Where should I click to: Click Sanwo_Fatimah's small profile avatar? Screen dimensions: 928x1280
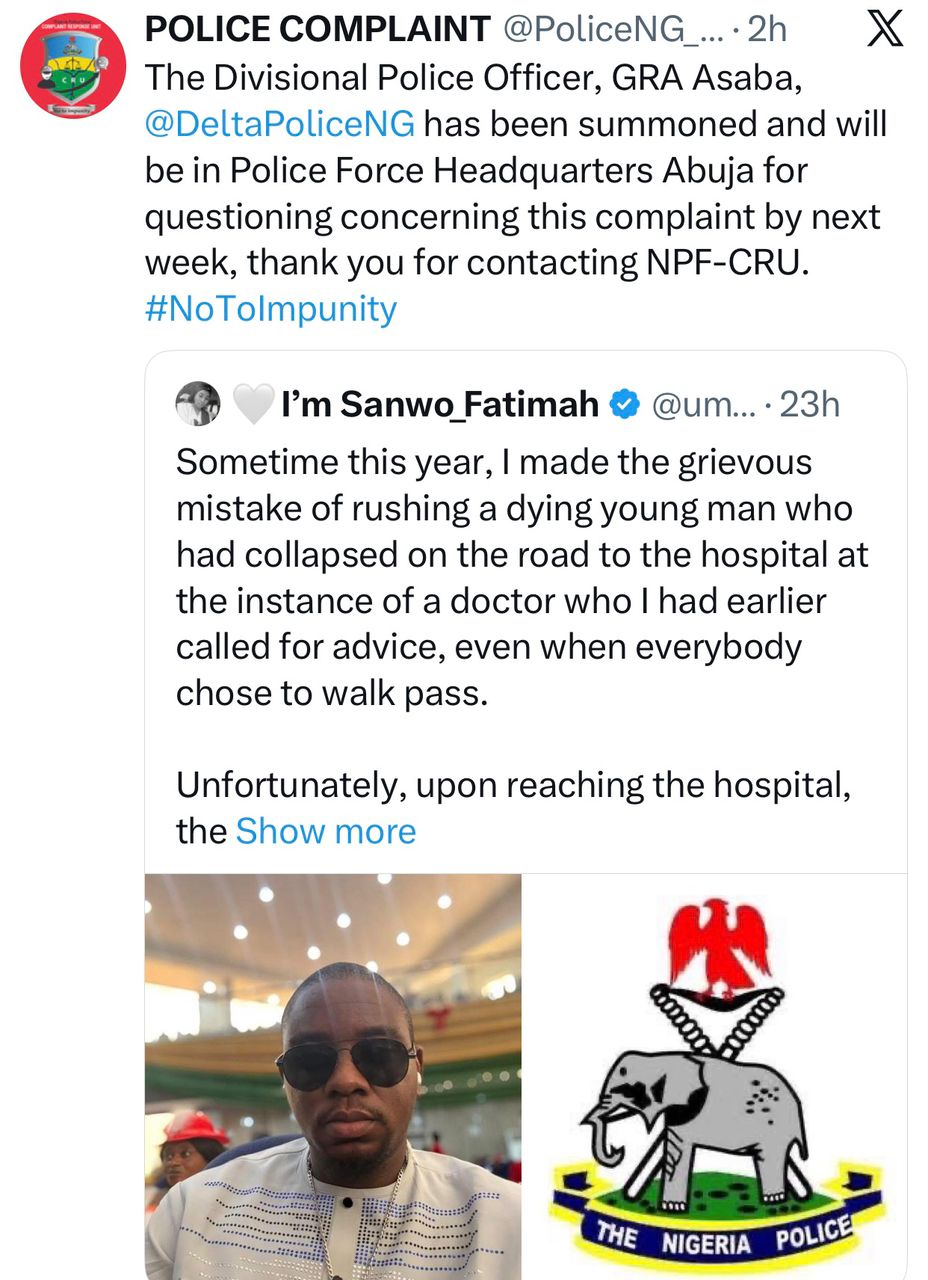coord(198,404)
